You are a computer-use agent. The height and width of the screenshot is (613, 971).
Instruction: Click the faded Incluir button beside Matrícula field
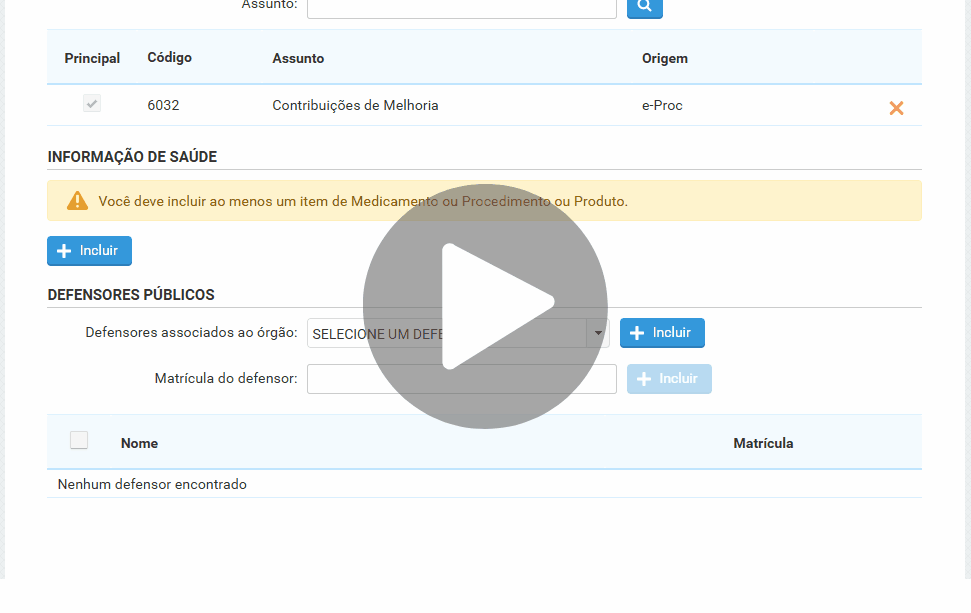[x=669, y=379]
